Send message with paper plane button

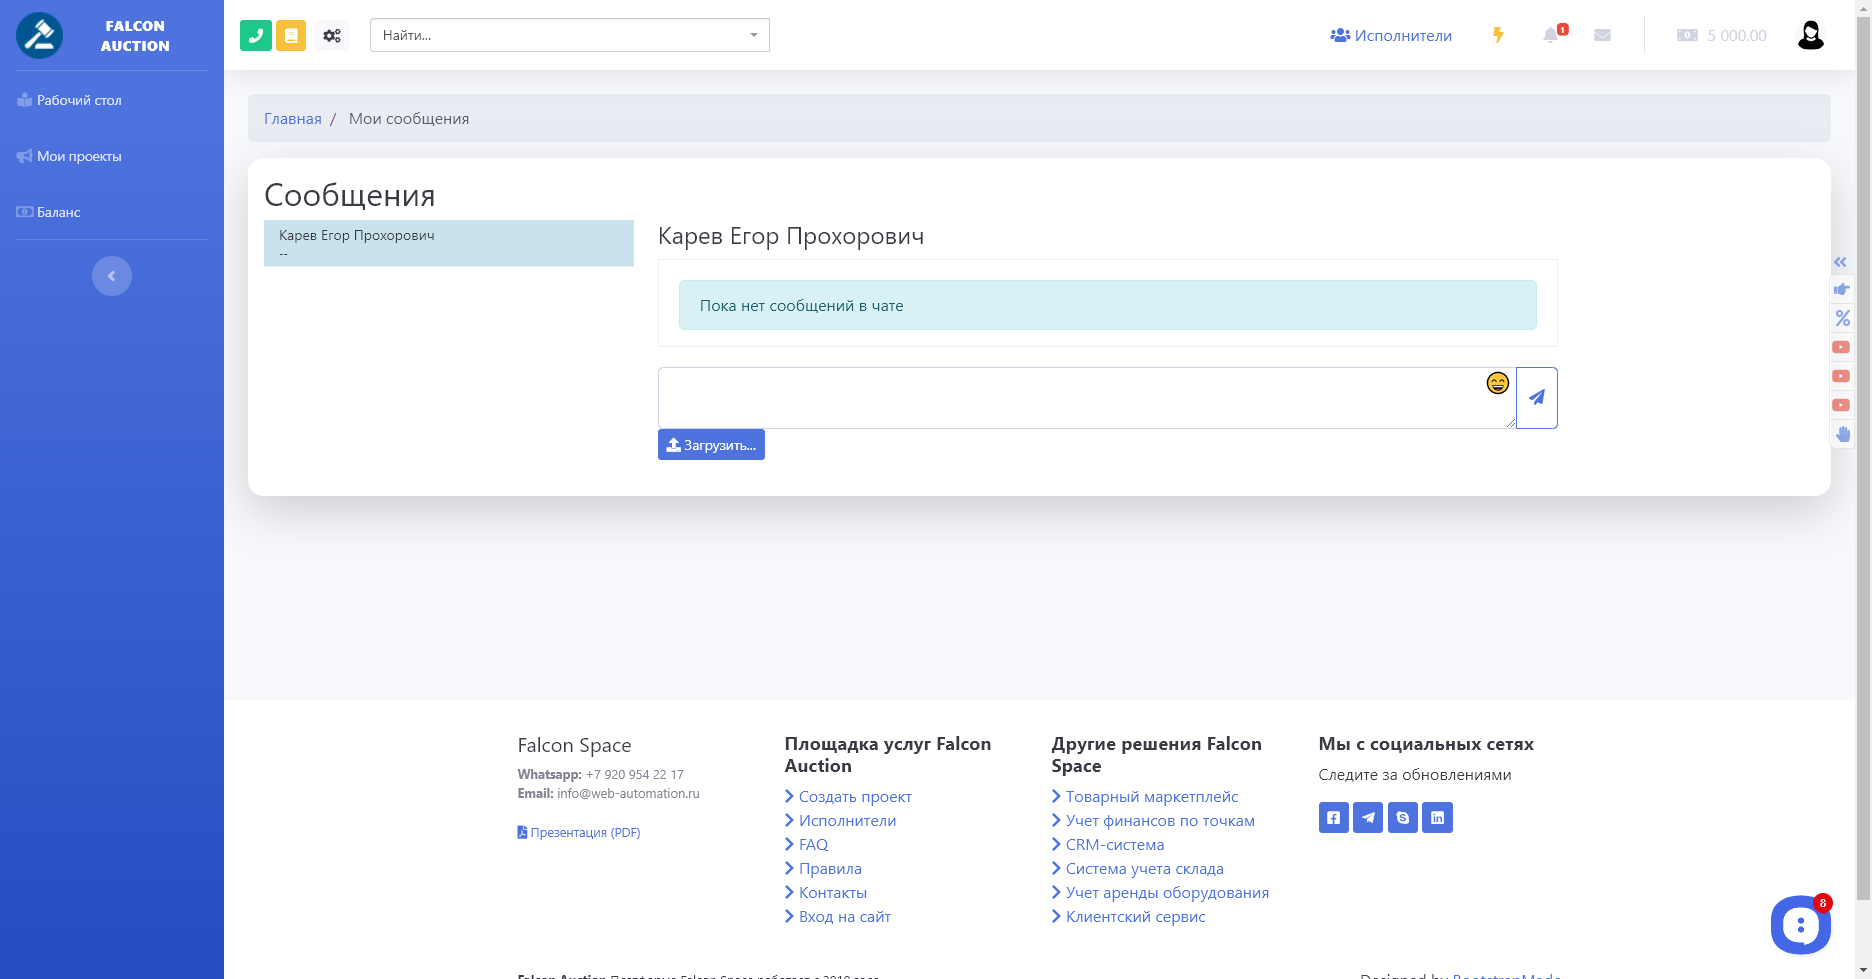(1536, 398)
